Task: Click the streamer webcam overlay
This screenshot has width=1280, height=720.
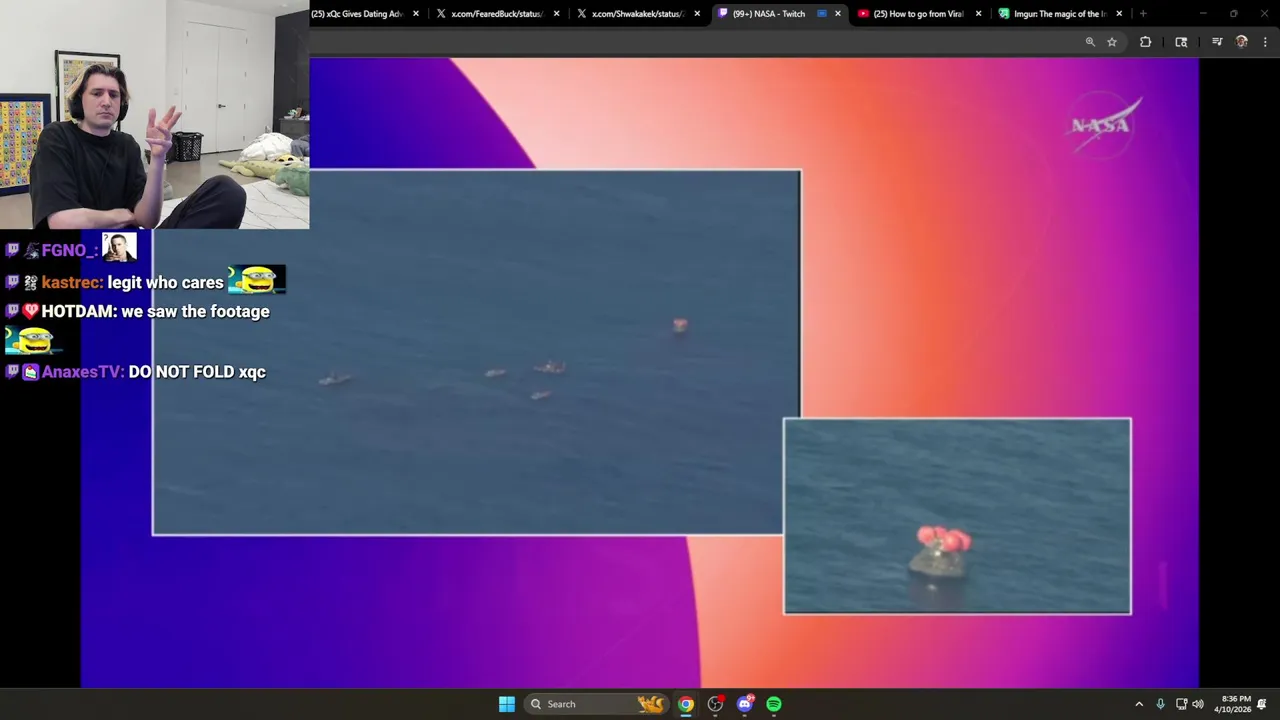Action: pyautogui.click(x=154, y=114)
